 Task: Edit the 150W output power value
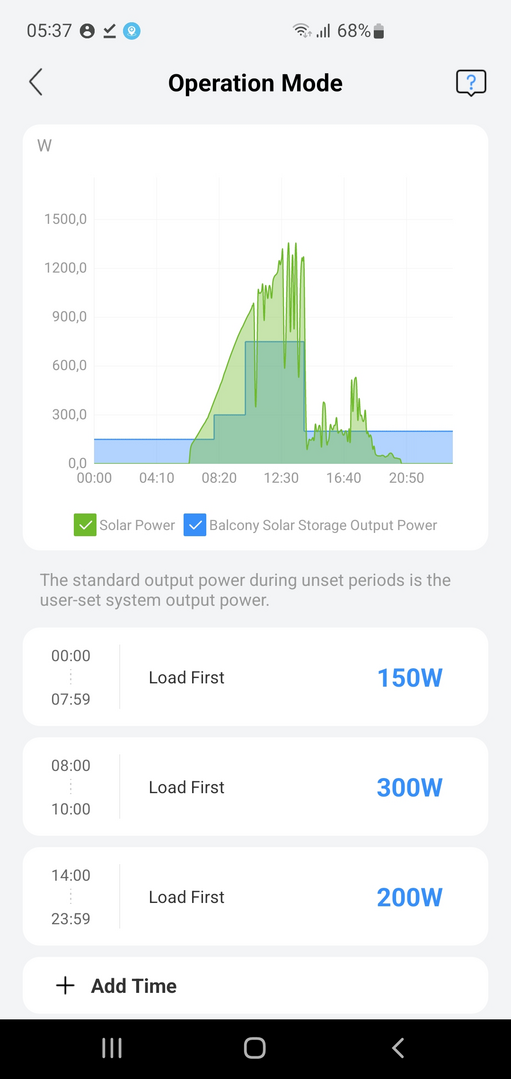click(409, 678)
